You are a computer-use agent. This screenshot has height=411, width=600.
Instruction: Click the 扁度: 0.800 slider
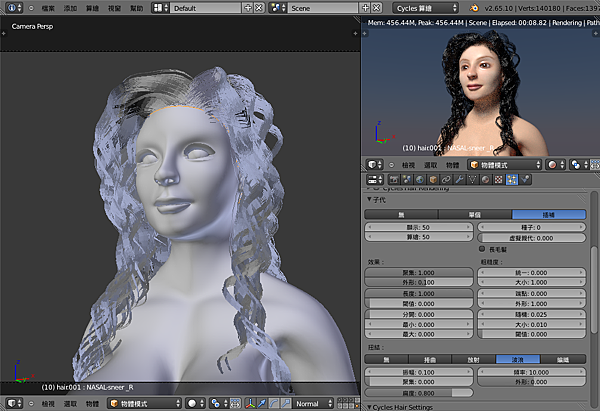419,393
